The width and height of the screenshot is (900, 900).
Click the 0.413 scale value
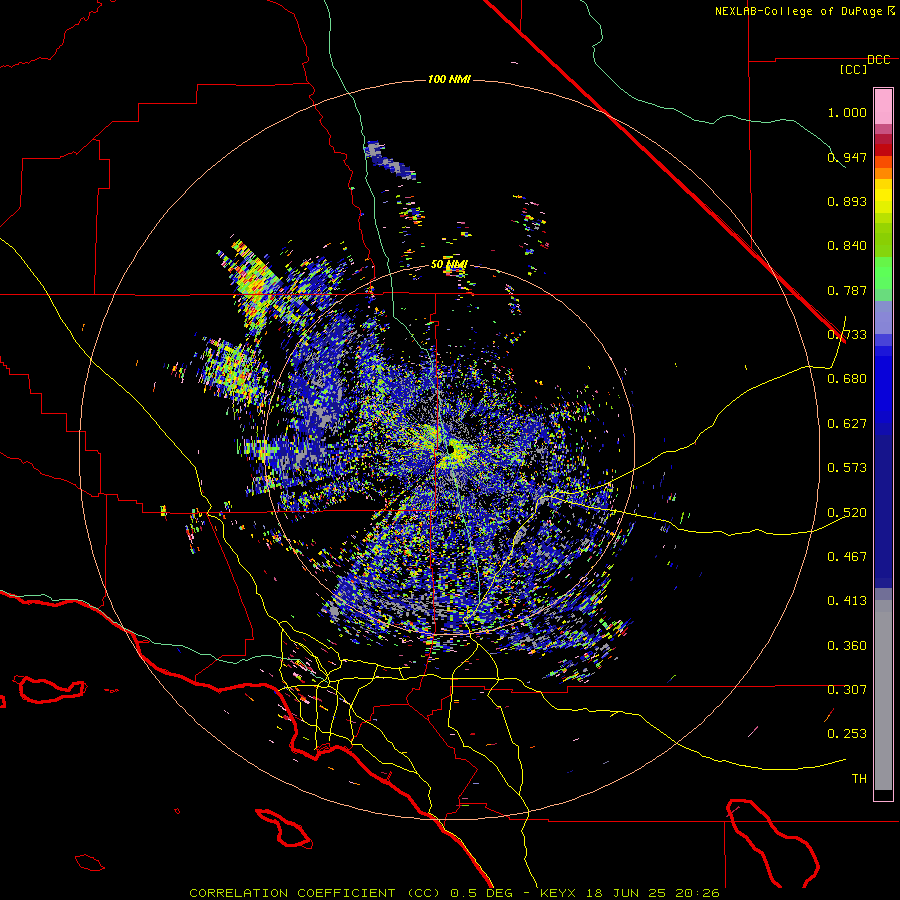[x=847, y=601]
